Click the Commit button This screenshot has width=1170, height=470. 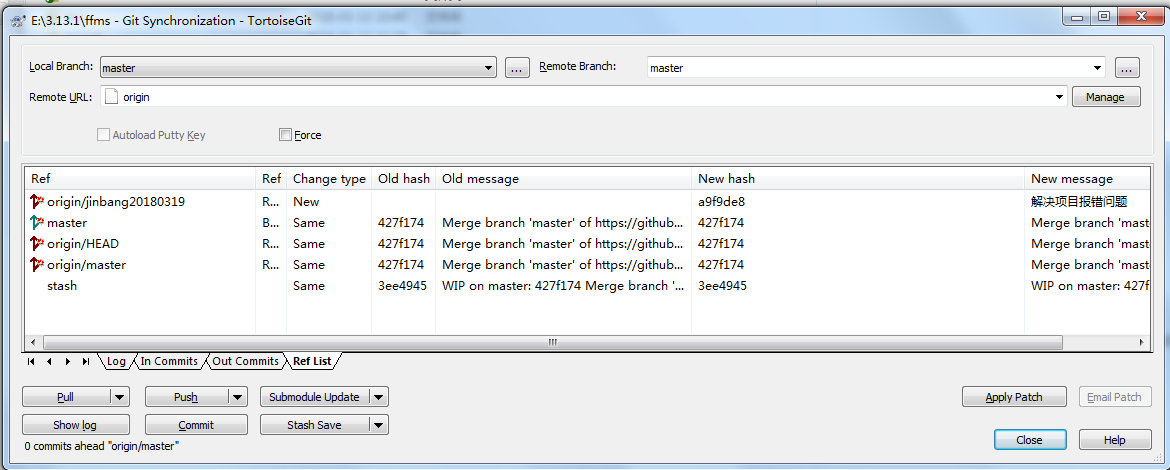coord(196,425)
